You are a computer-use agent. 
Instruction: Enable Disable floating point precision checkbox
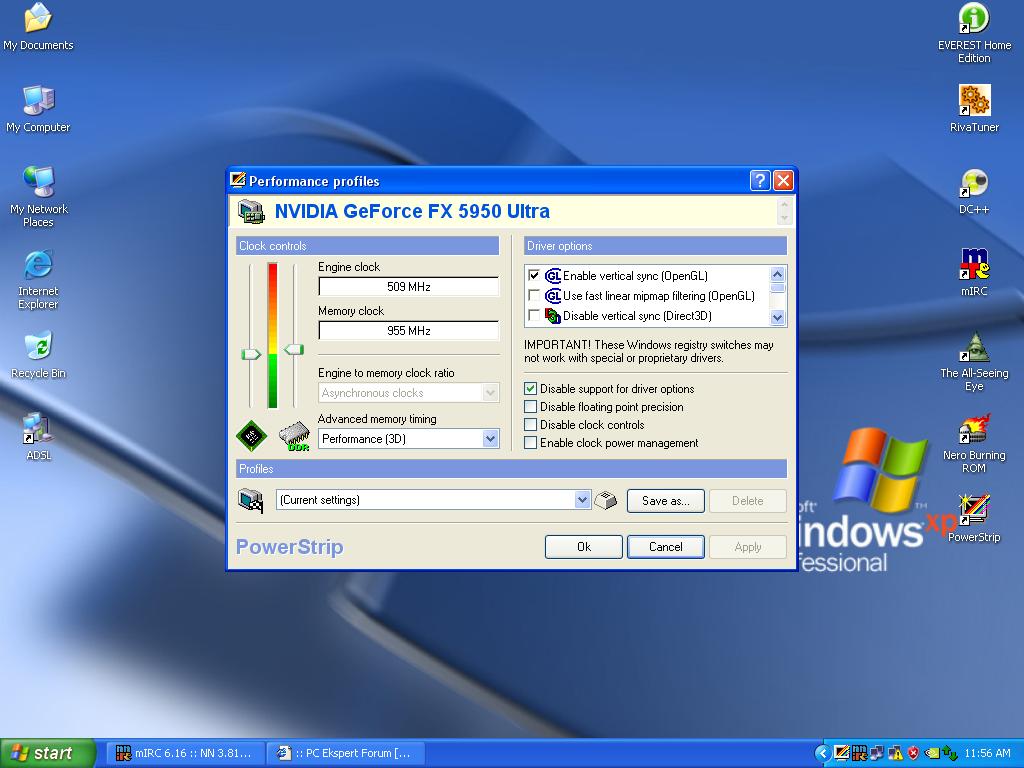click(531, 407)
